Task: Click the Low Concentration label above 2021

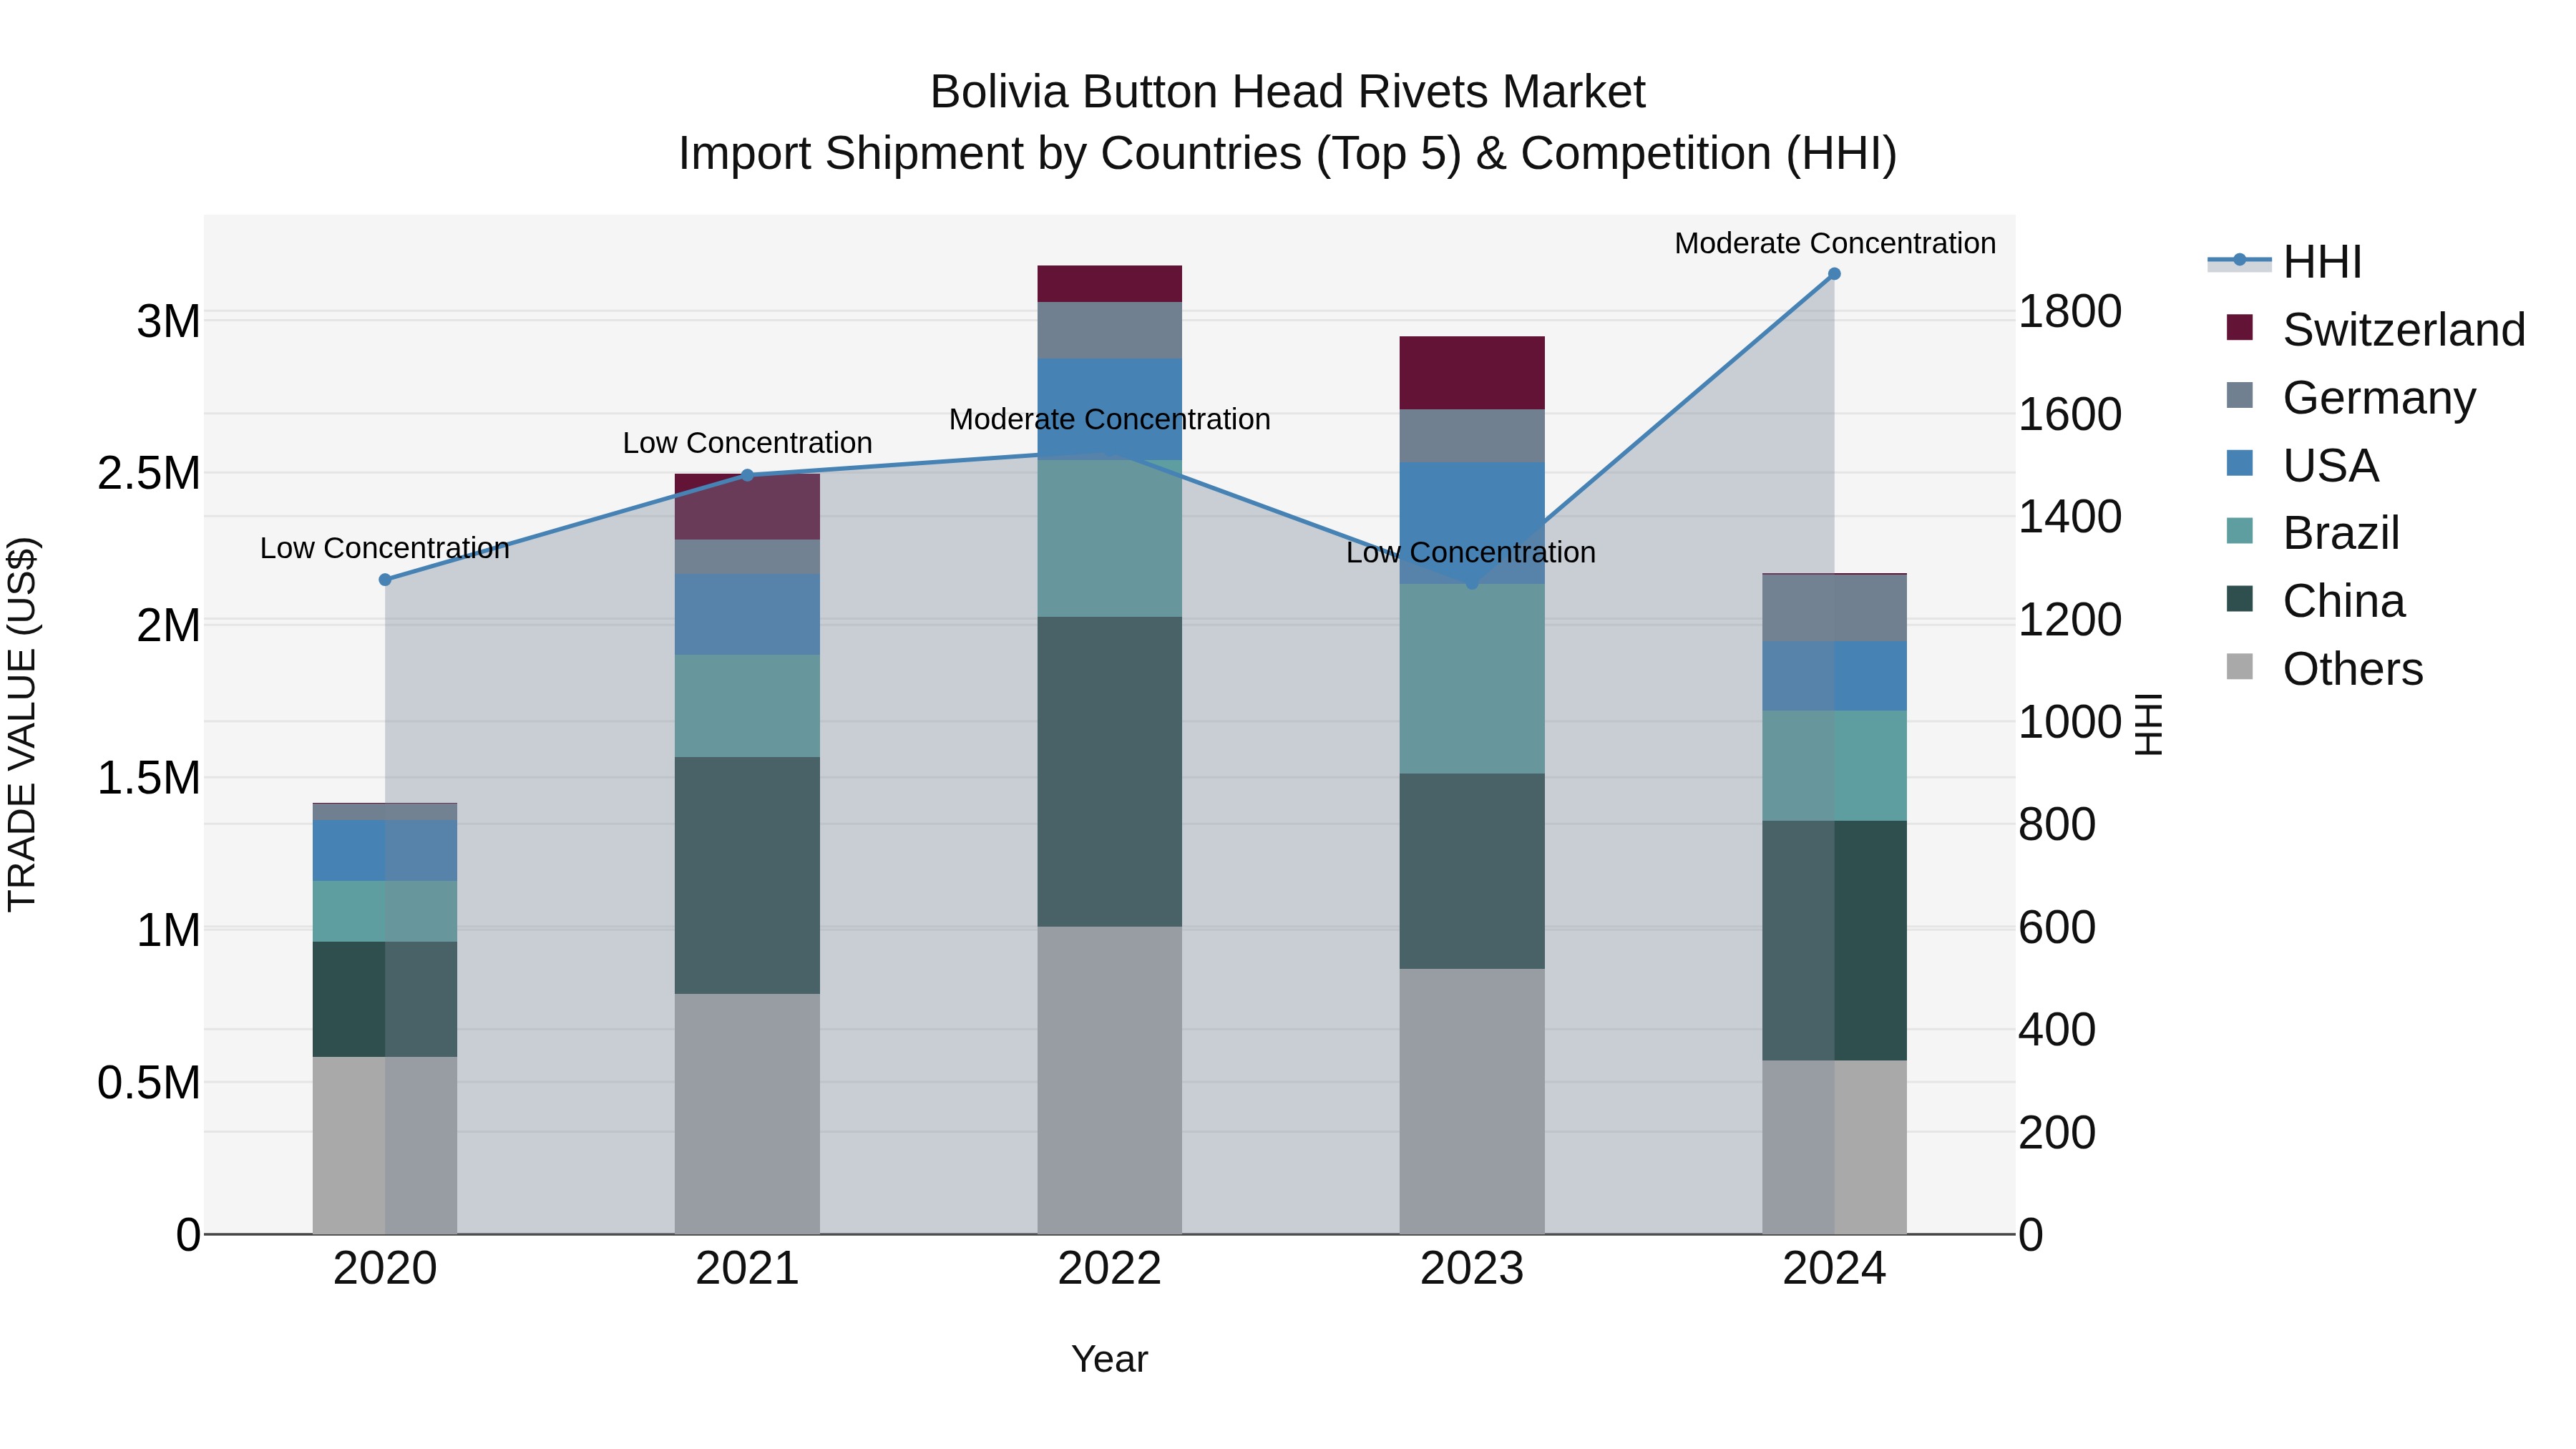Action: [x=747, y=443]
